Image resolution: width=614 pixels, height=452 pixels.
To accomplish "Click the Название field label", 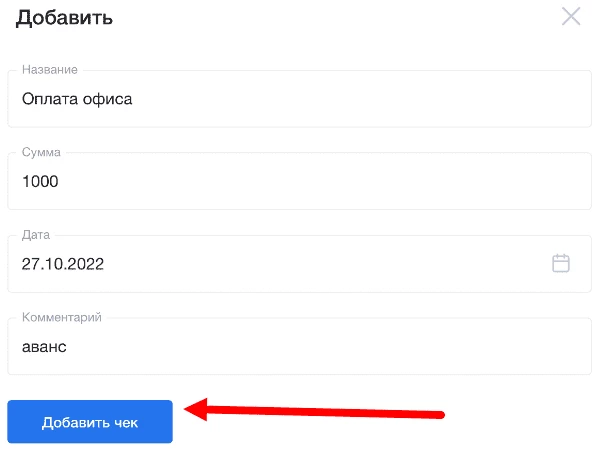I will 50,70.
